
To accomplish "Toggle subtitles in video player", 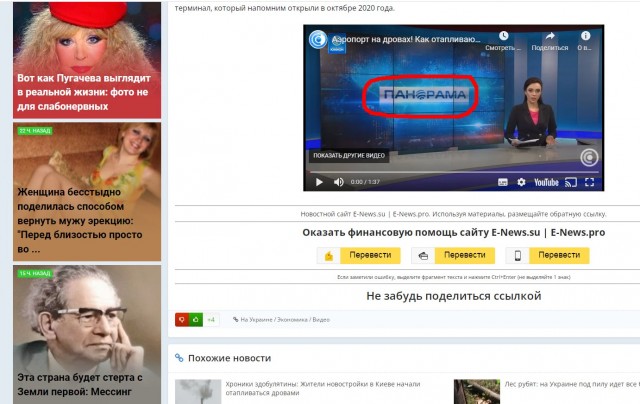I will (503, 182).
